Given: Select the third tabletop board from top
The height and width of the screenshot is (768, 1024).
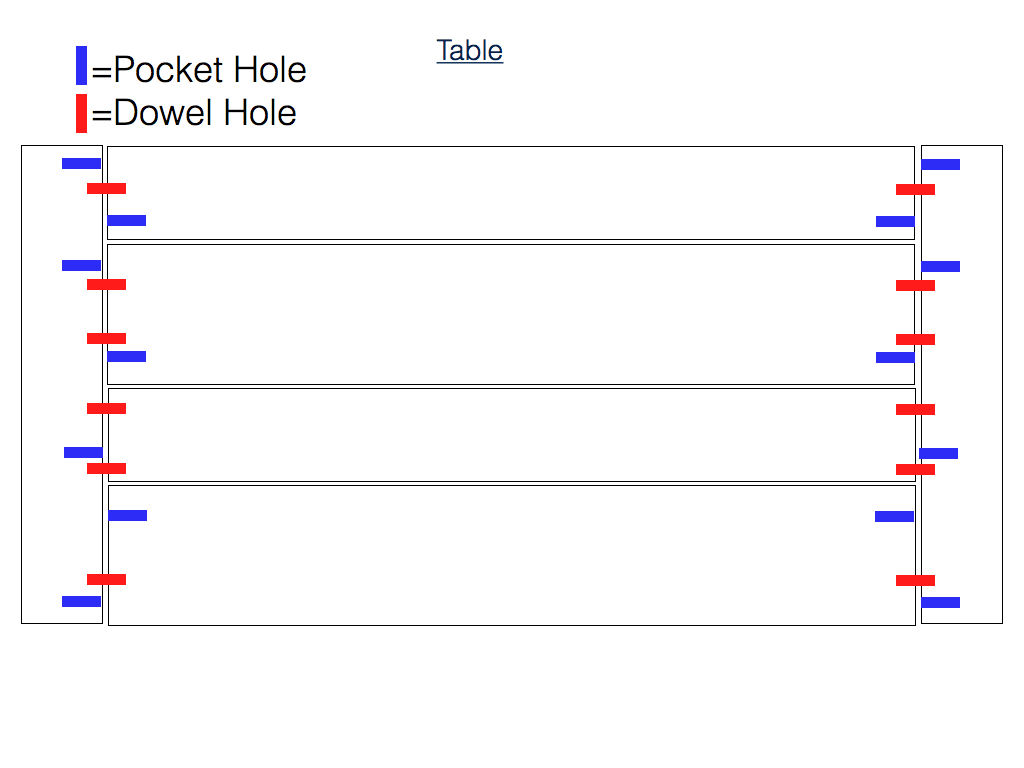Looking at the screenshot, I should click(x=512, y=435).
